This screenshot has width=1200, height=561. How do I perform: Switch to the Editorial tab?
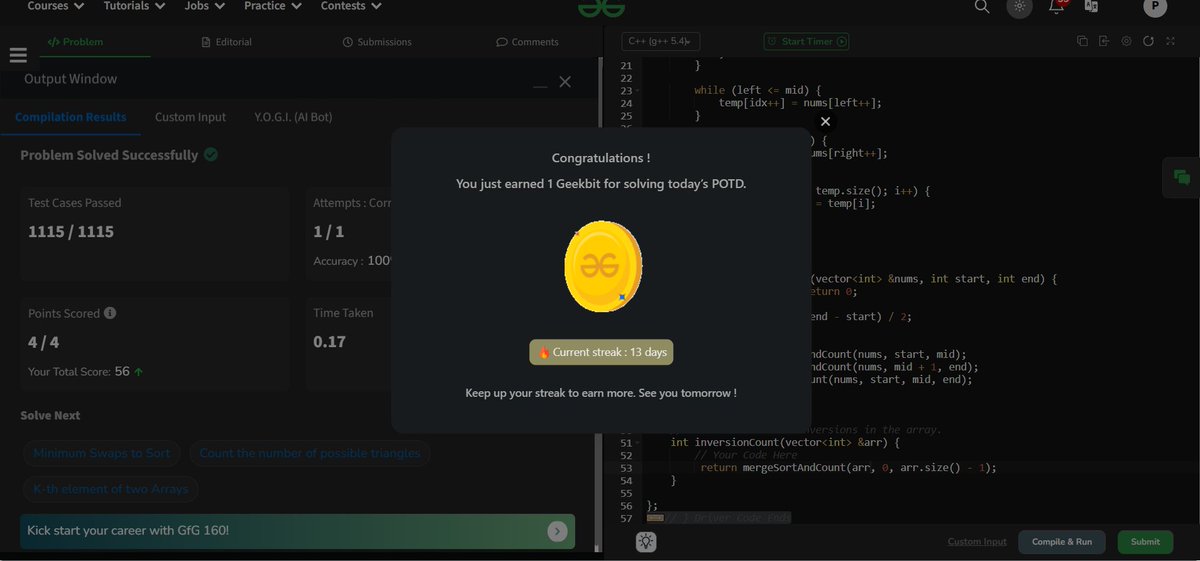pos(226,42)
